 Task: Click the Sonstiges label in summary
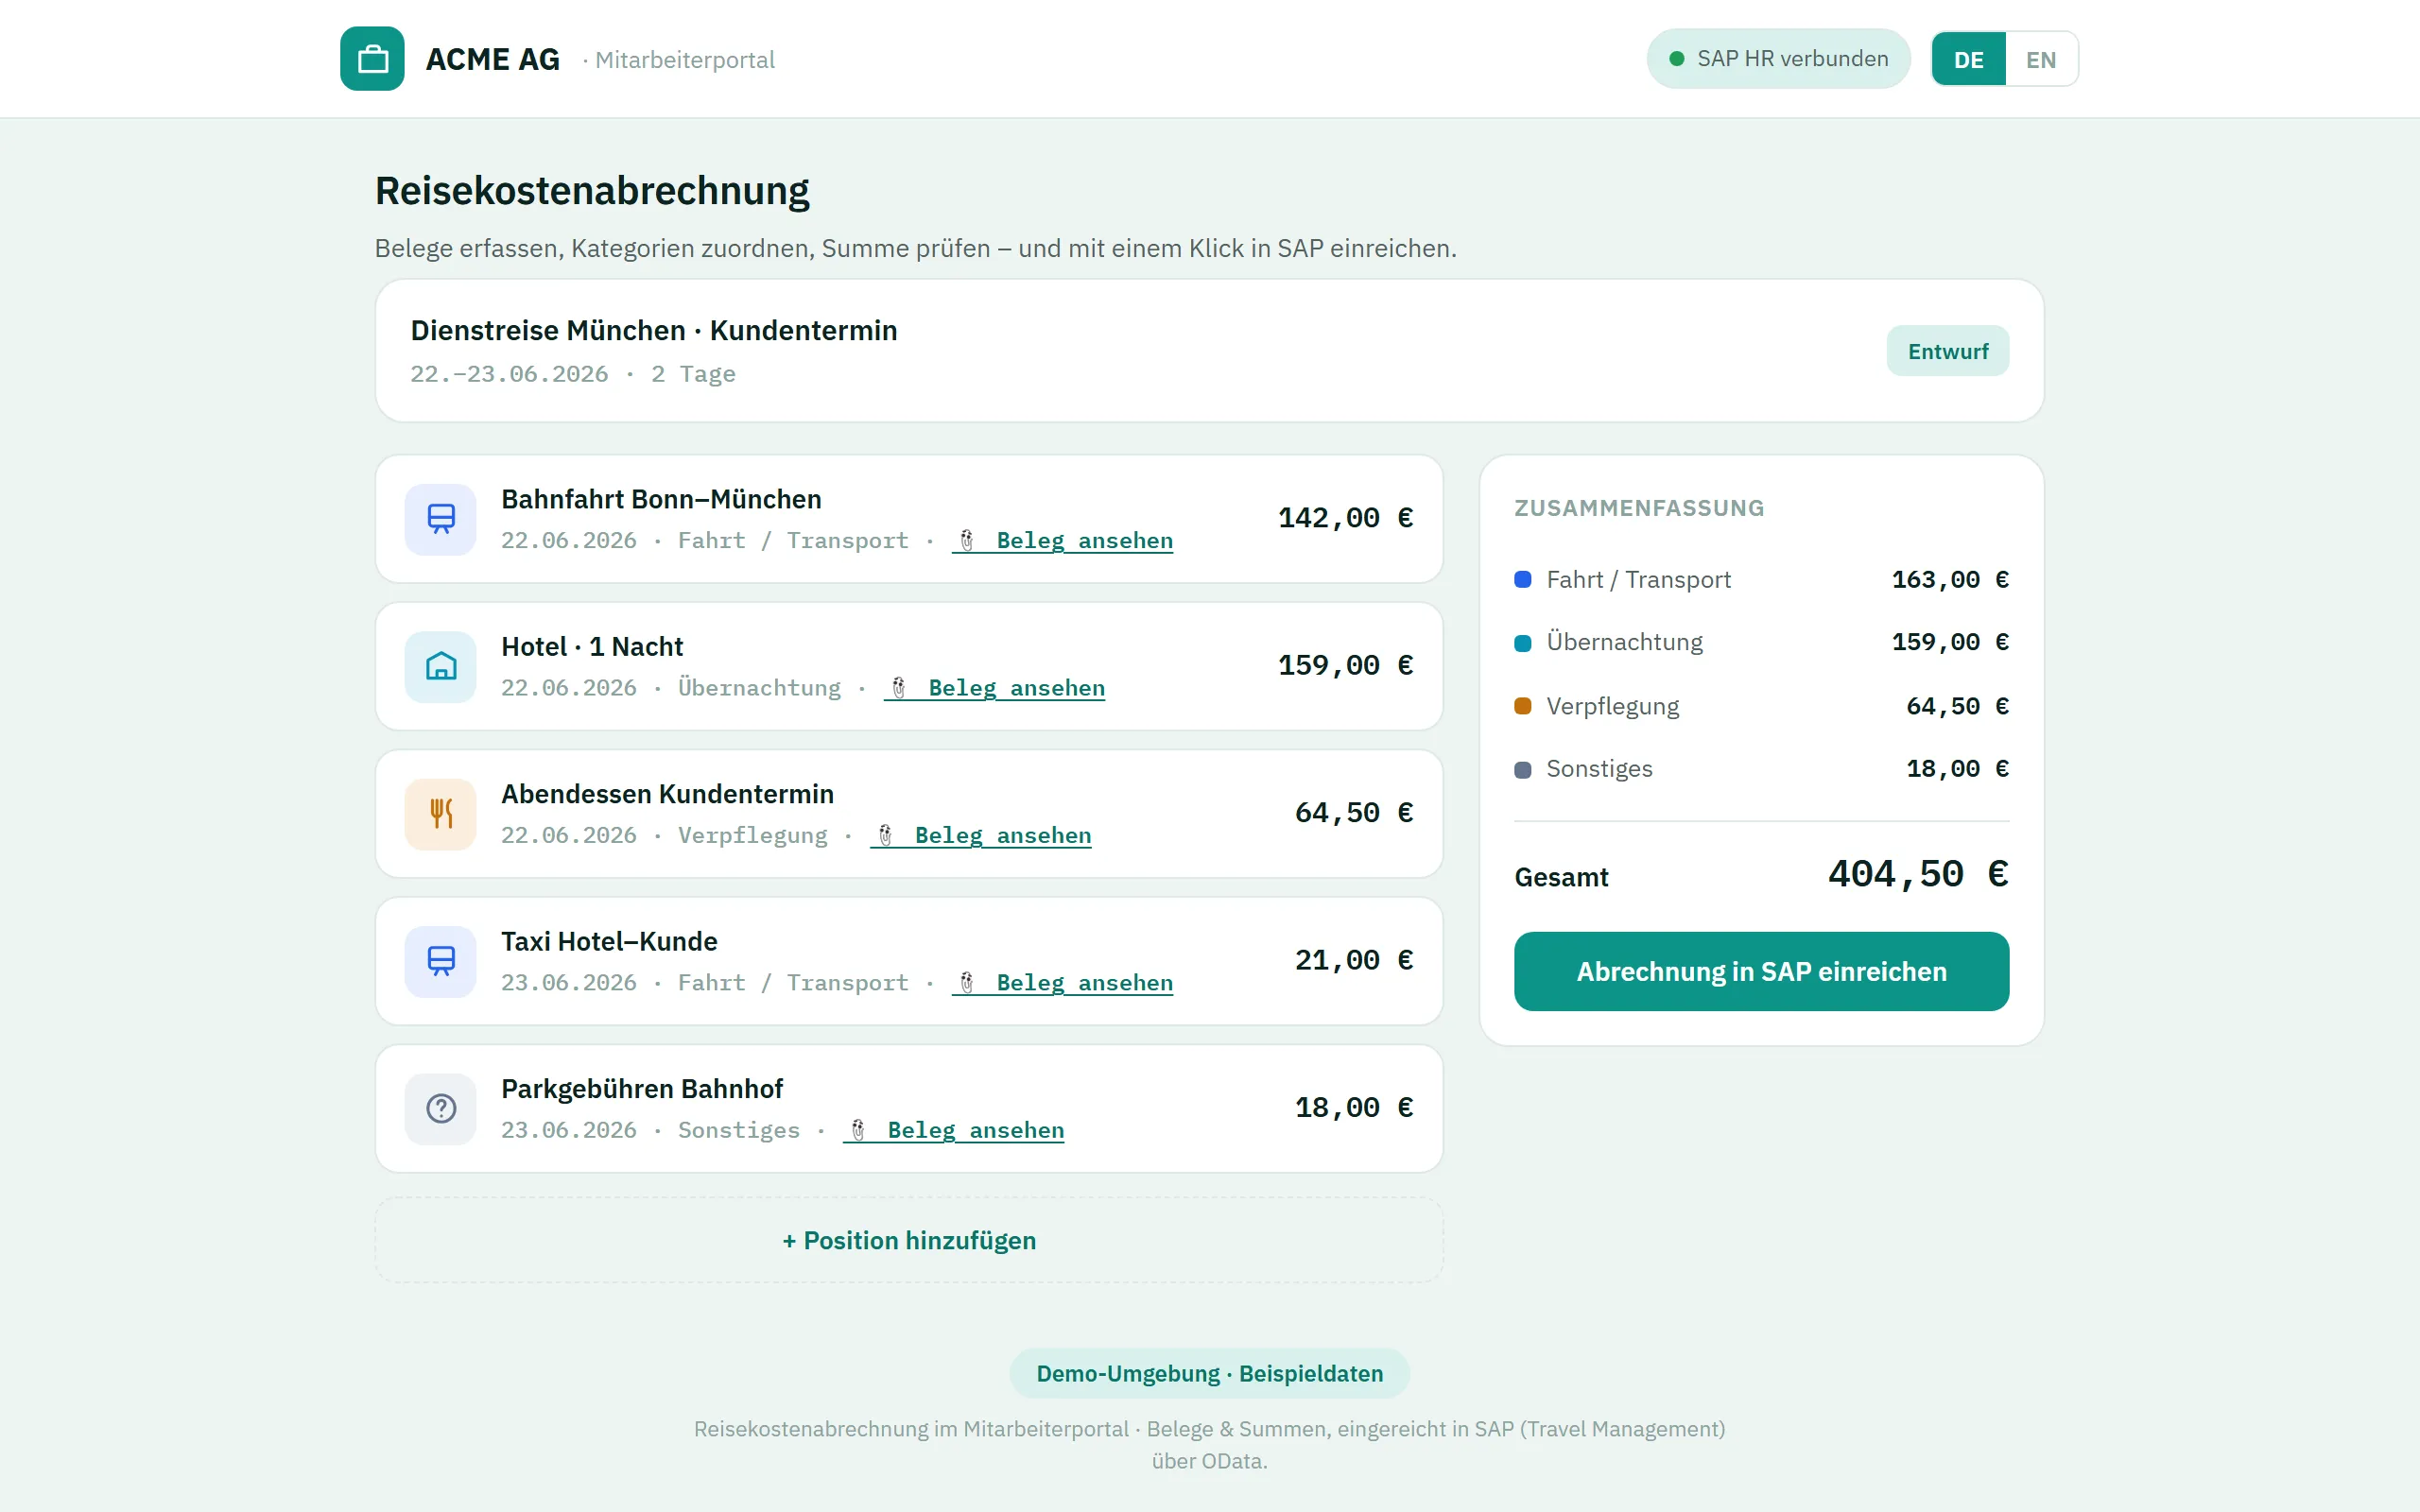point(1599,769)
